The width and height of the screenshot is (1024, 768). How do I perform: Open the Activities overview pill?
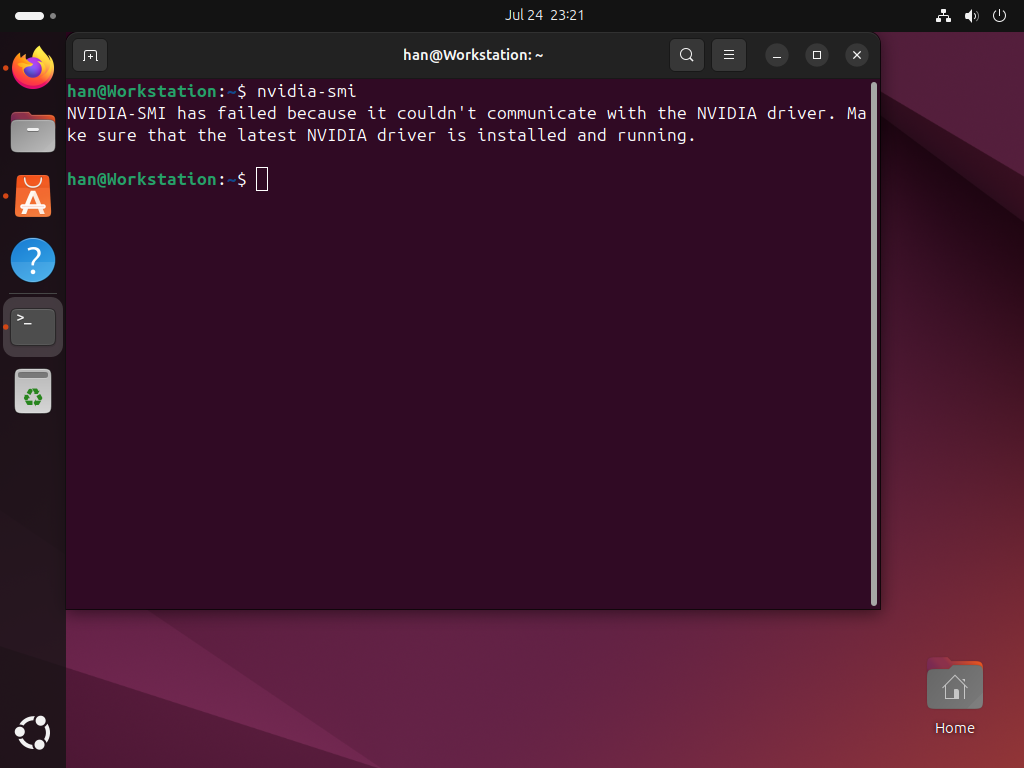[x=35, y=16]
